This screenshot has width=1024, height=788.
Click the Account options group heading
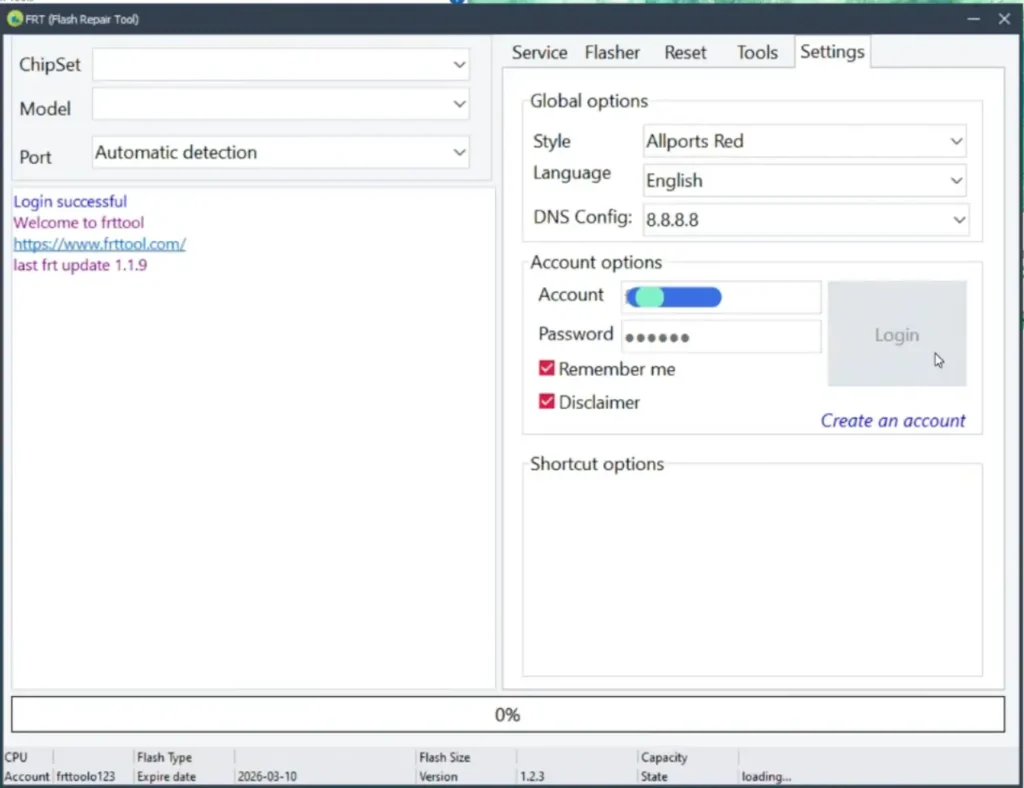596,262
